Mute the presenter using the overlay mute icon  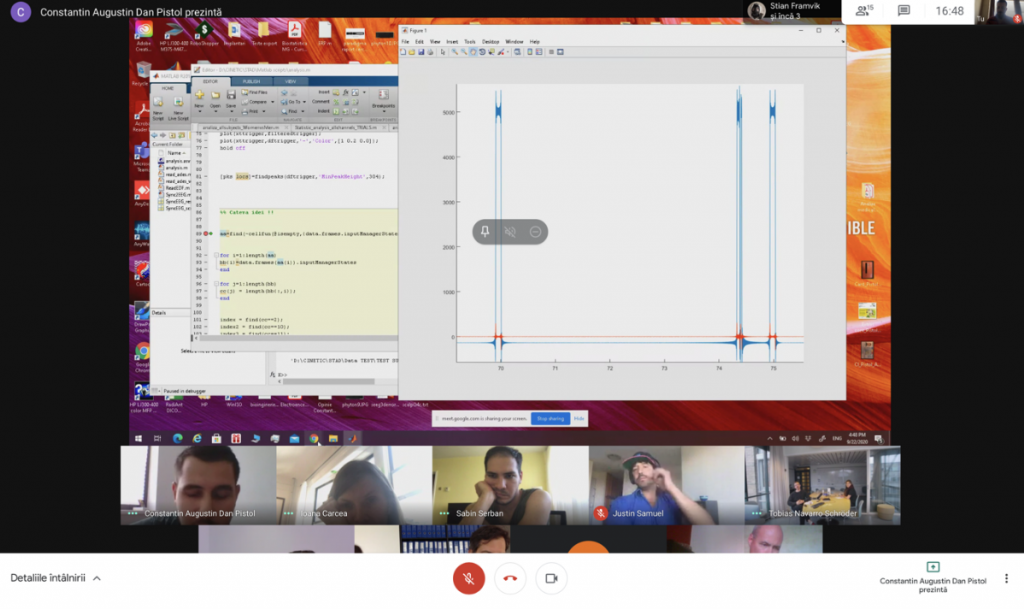(510, 231)
